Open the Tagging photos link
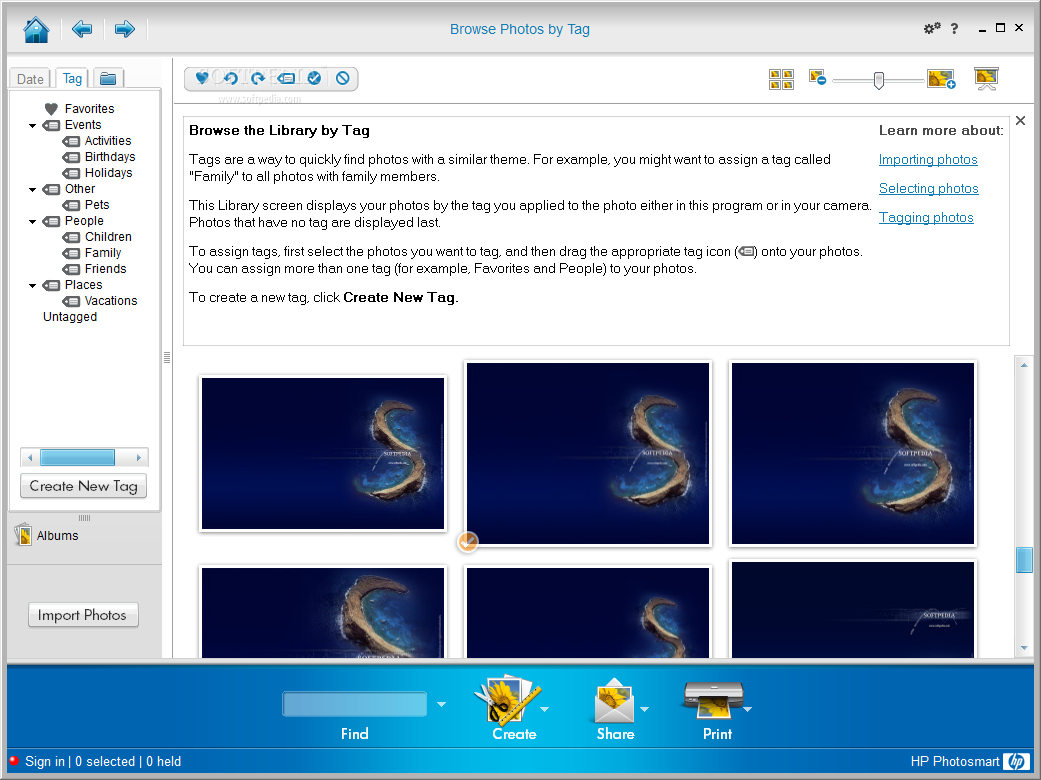Screen dimensions: 1041x780 click(x=925, y=218)
